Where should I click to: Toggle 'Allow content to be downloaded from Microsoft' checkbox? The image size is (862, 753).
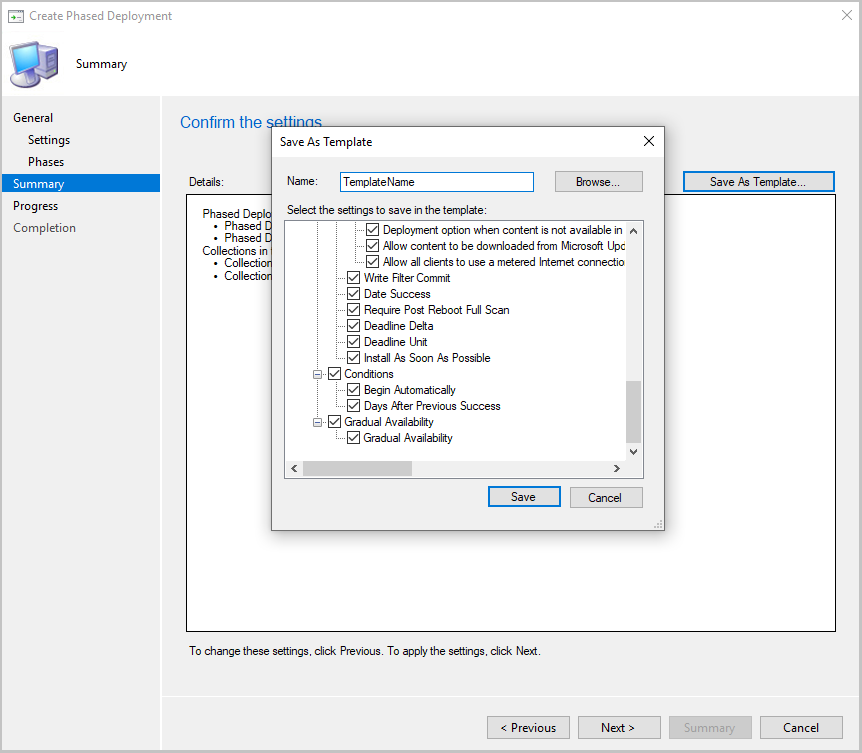373,246
